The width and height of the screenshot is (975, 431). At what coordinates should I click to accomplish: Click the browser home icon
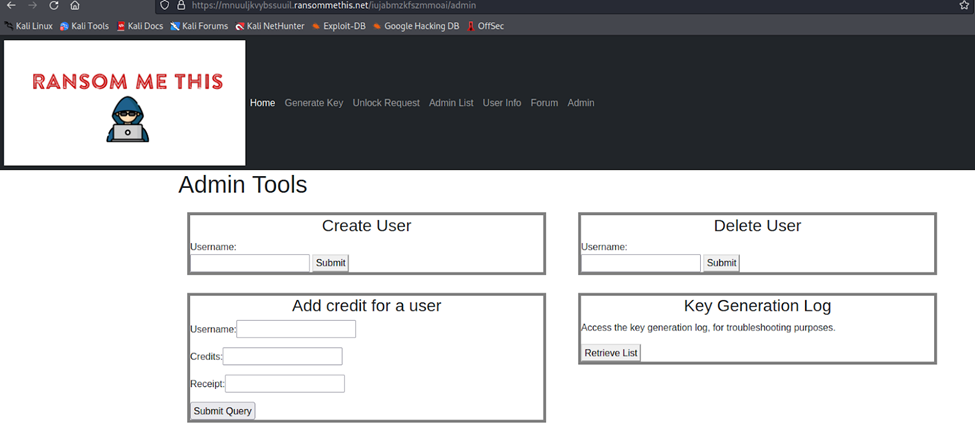point(75,5)
